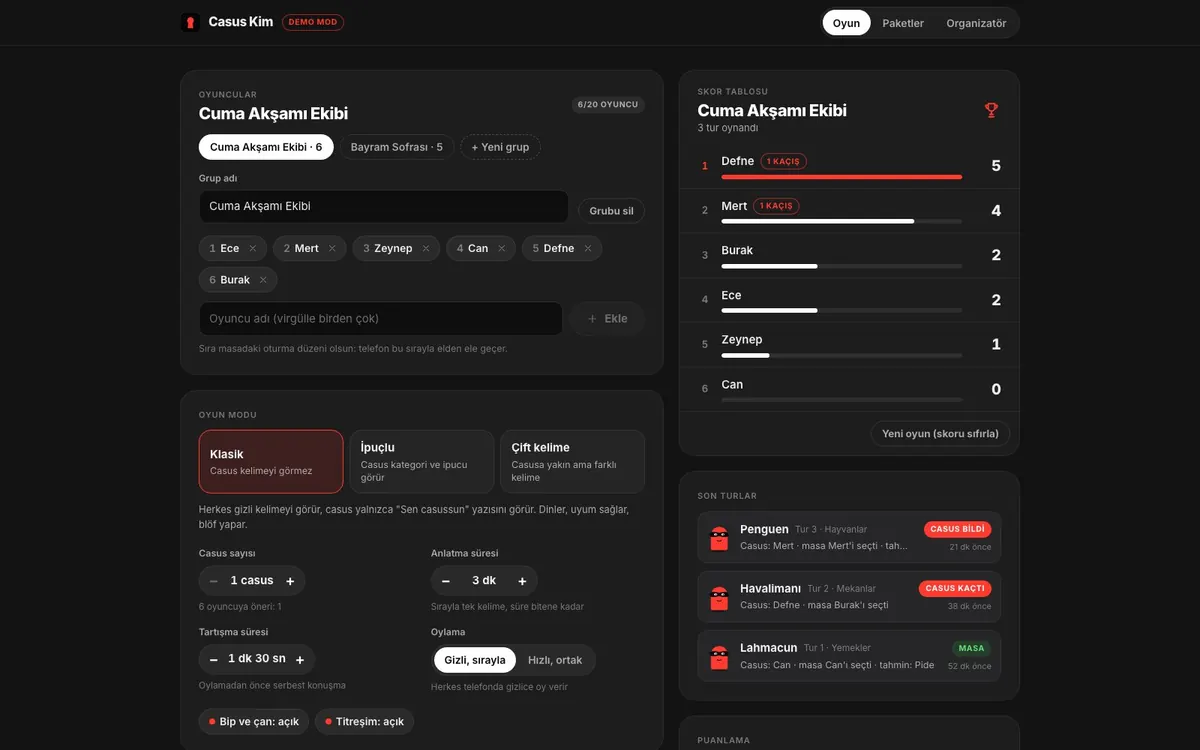Select the Bayram Sofrası · 5 group
The image size is (1200, 750).
pyautogui.click(x=397, y=147)
